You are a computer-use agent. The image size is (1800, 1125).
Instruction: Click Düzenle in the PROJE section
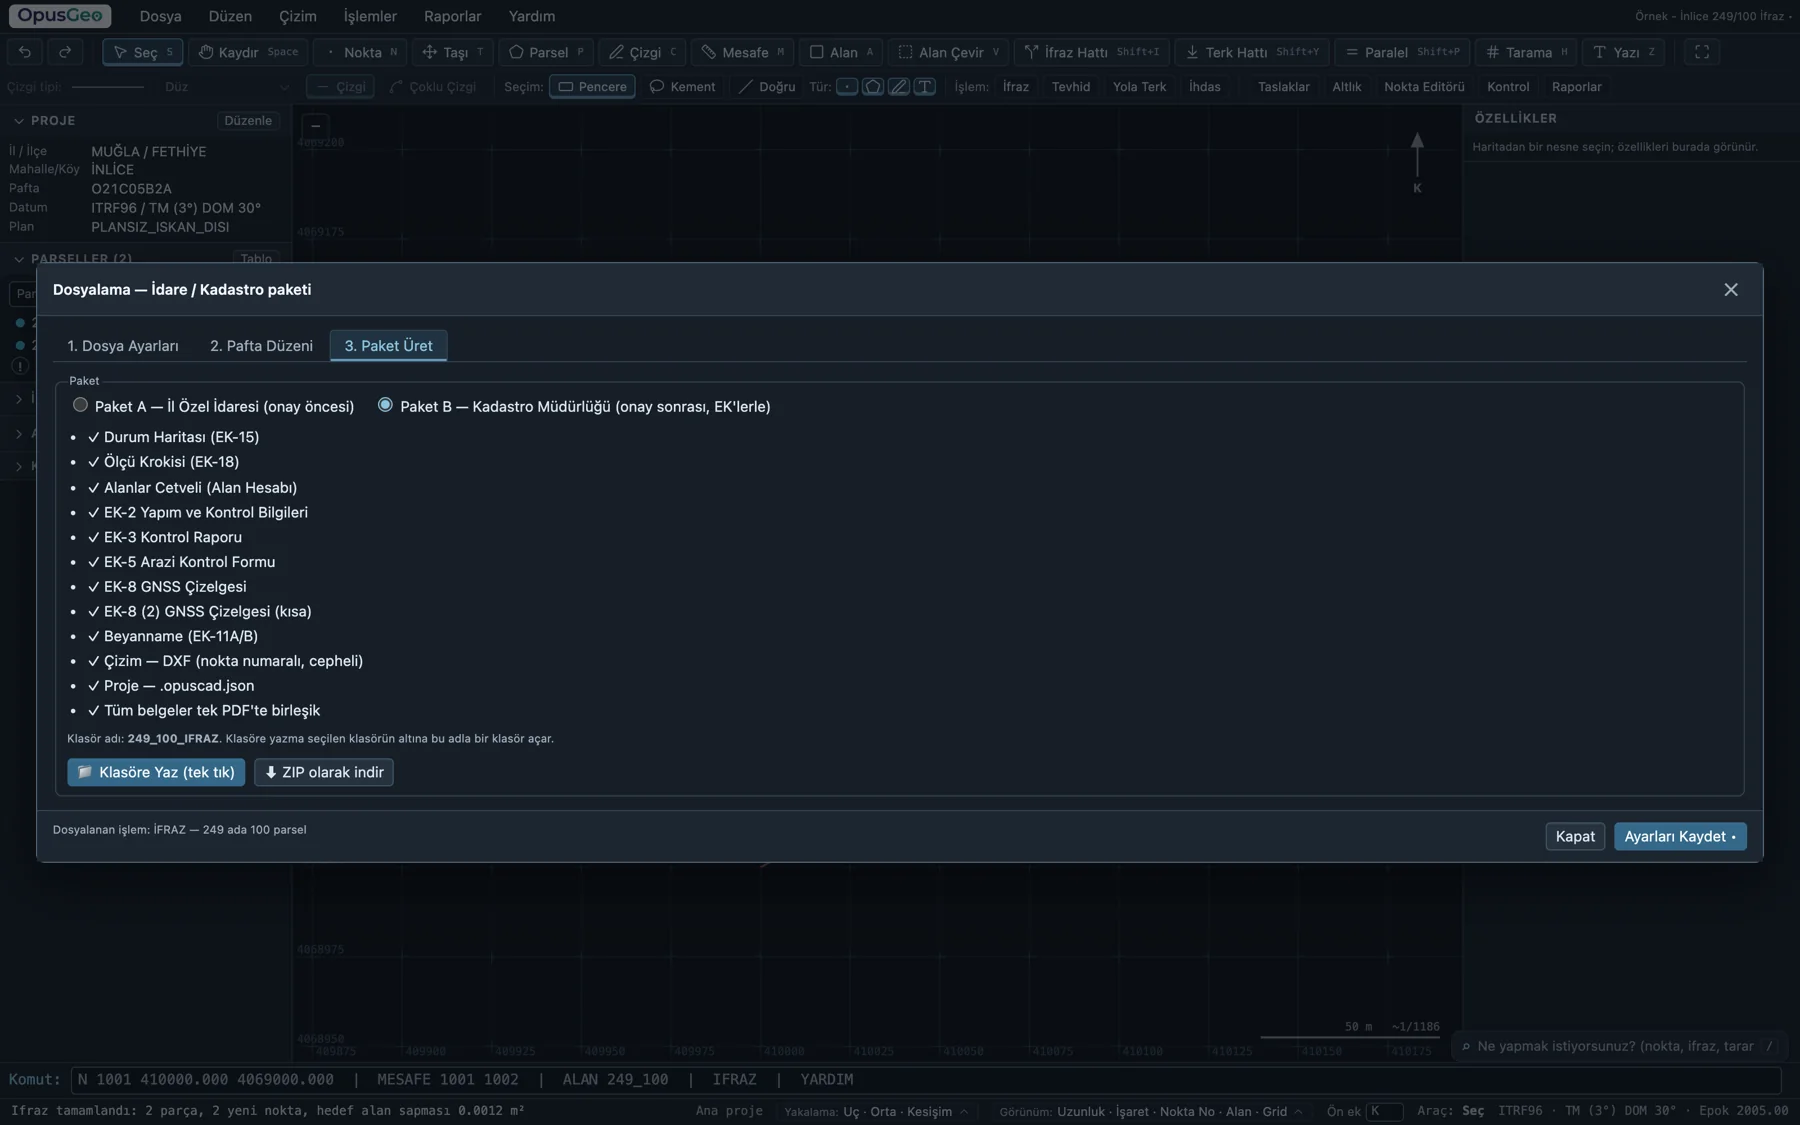point(248,121)
